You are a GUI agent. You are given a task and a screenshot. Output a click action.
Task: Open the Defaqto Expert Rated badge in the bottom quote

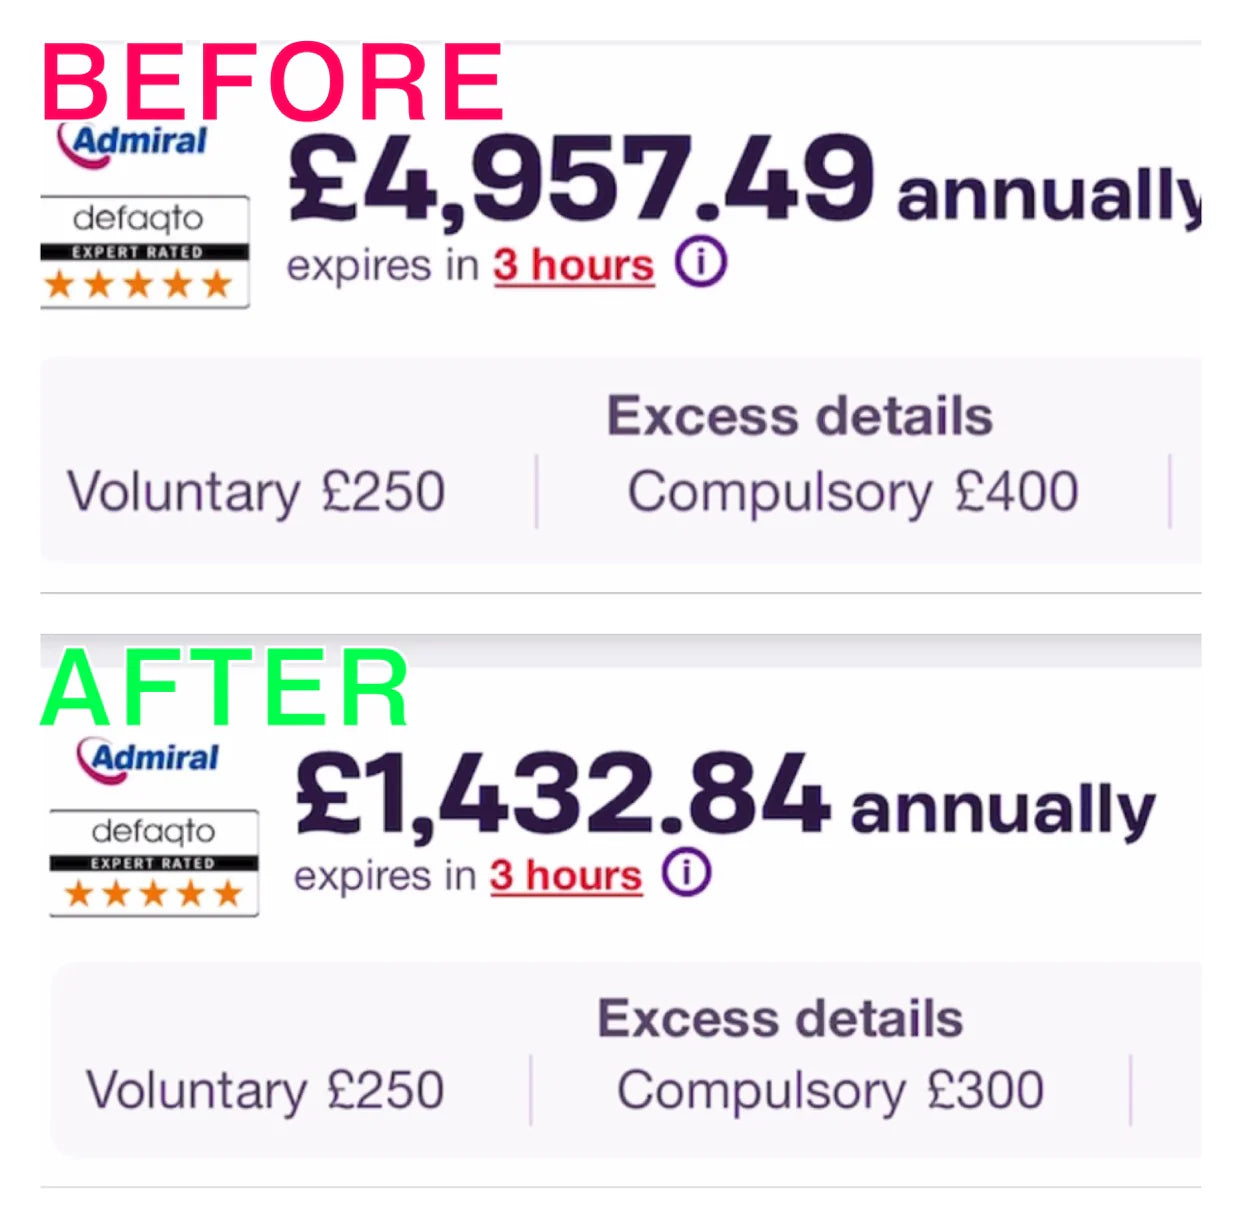(x=154, y=863)
